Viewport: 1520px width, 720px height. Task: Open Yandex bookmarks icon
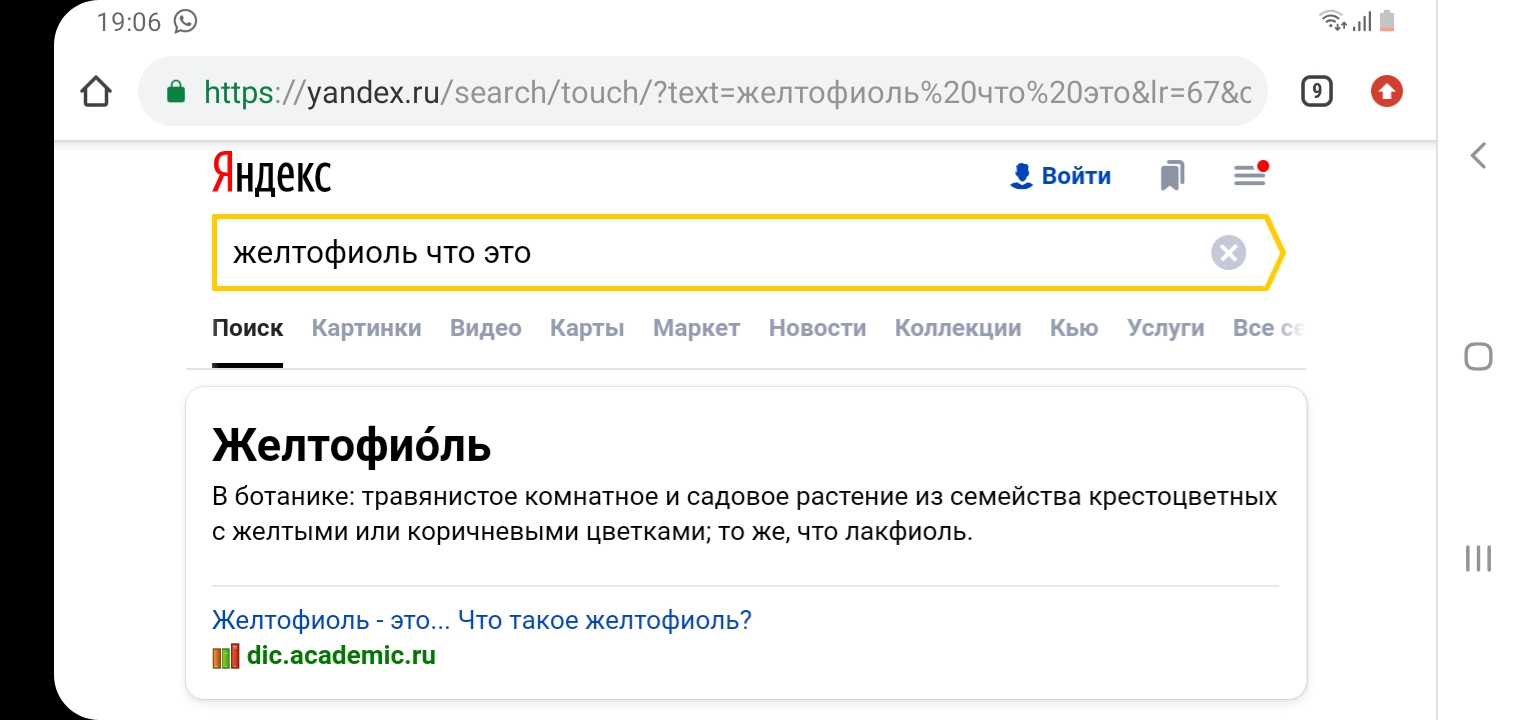pos(1172,176)
